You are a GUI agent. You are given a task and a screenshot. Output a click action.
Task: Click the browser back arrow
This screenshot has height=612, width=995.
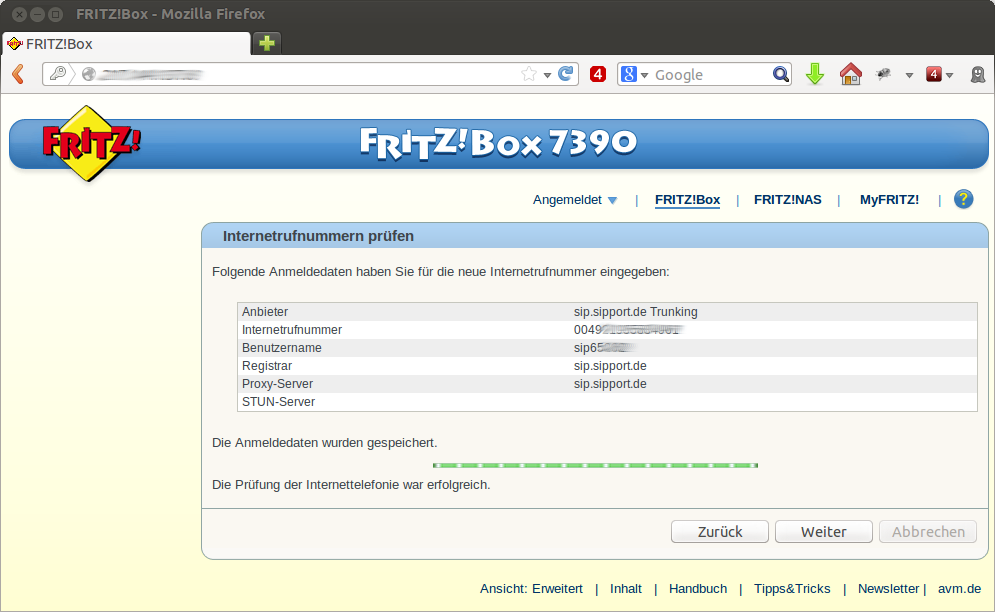pyautogui.click(x=18, y=74)
